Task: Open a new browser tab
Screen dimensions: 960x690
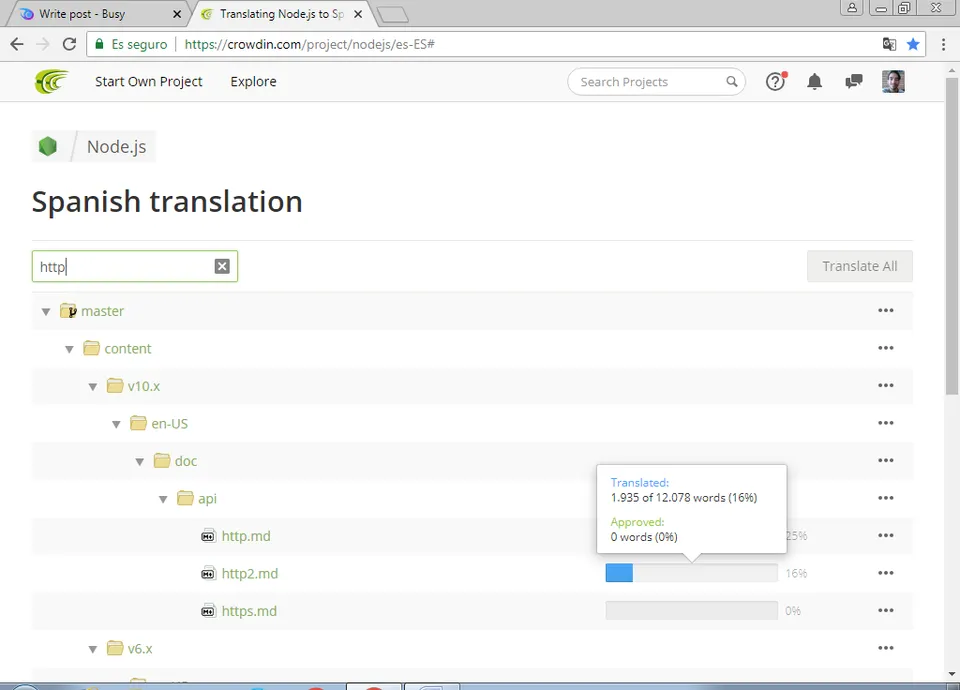Action: [392, 15]
